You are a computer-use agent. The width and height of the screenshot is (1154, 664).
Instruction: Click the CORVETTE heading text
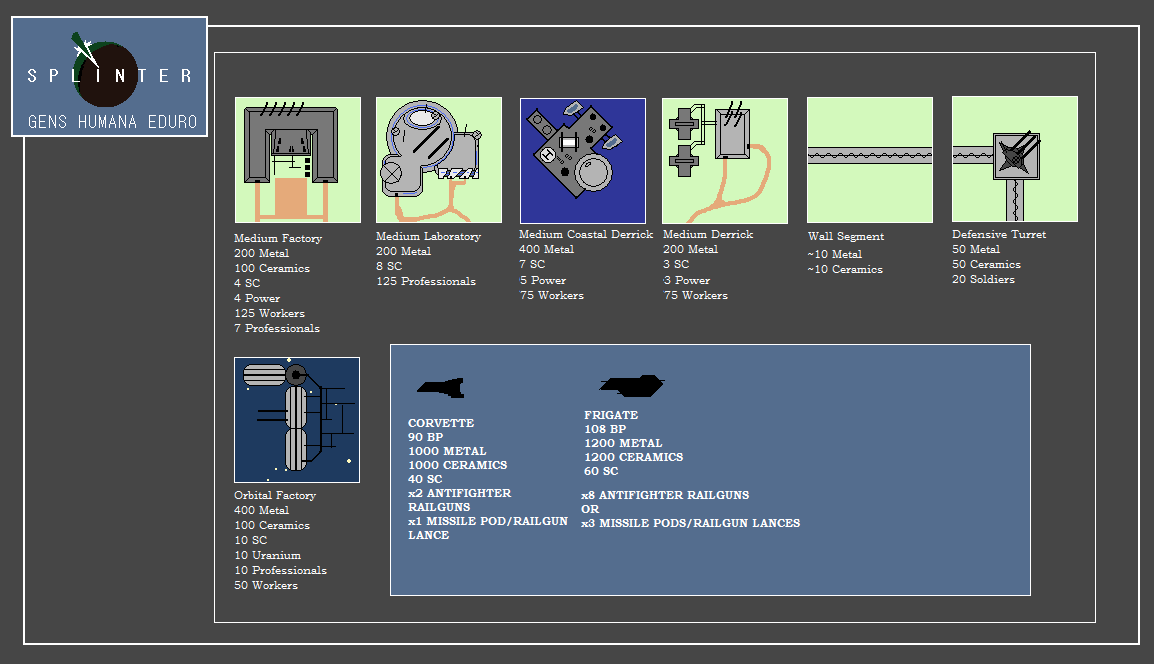[441, 423]
